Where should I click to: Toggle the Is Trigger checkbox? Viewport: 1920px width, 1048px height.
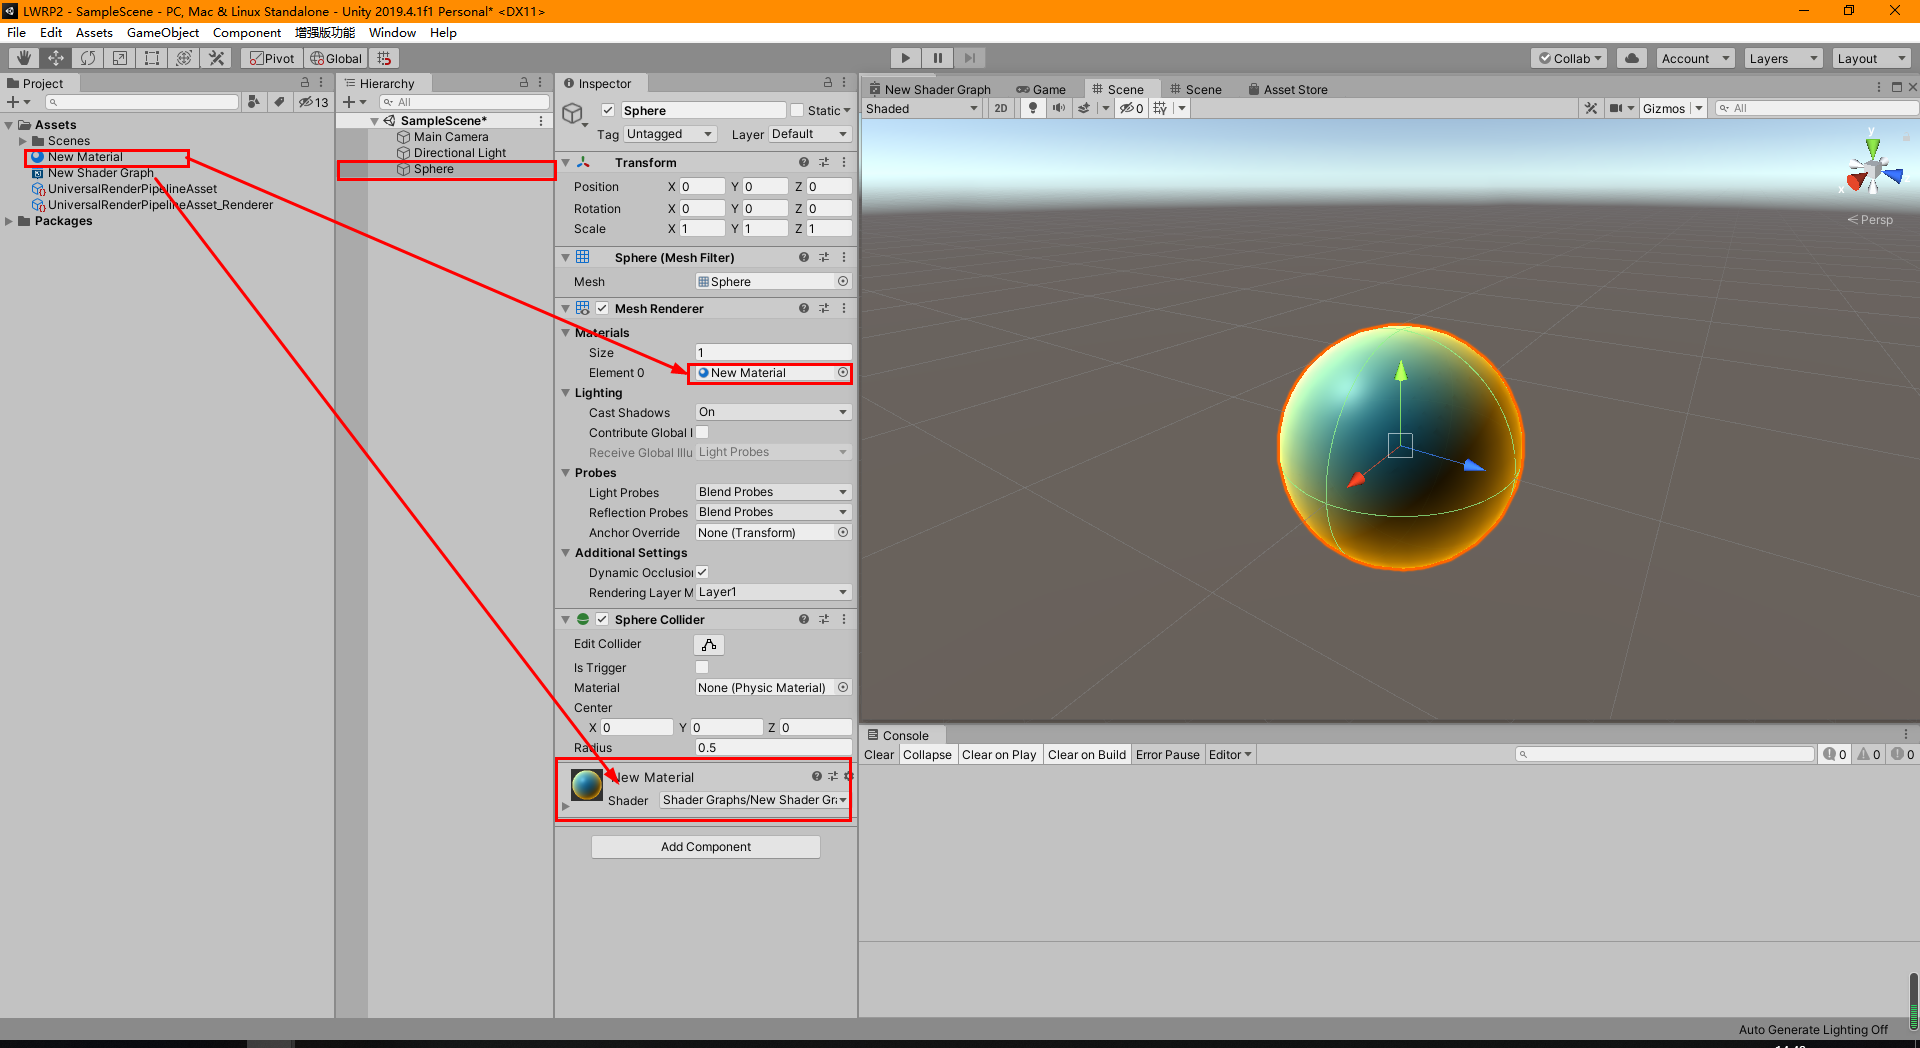(x=702, y=667)
